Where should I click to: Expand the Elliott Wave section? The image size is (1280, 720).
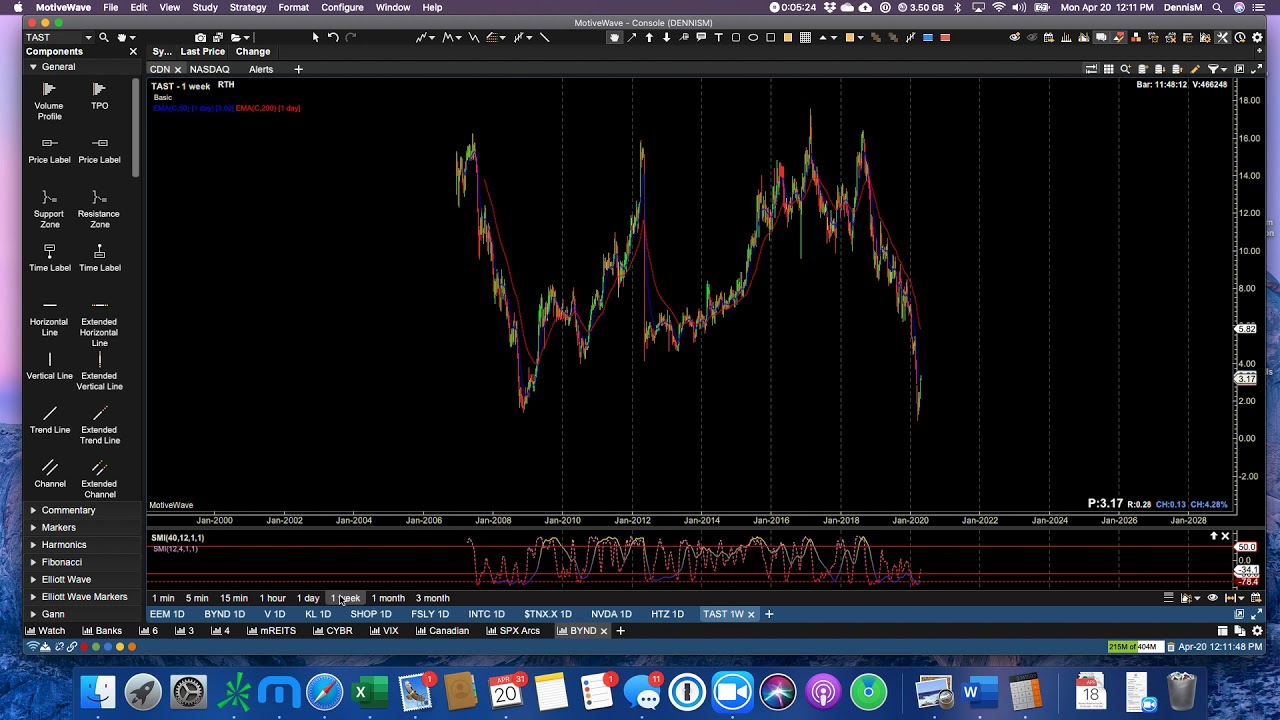(33, 579)
